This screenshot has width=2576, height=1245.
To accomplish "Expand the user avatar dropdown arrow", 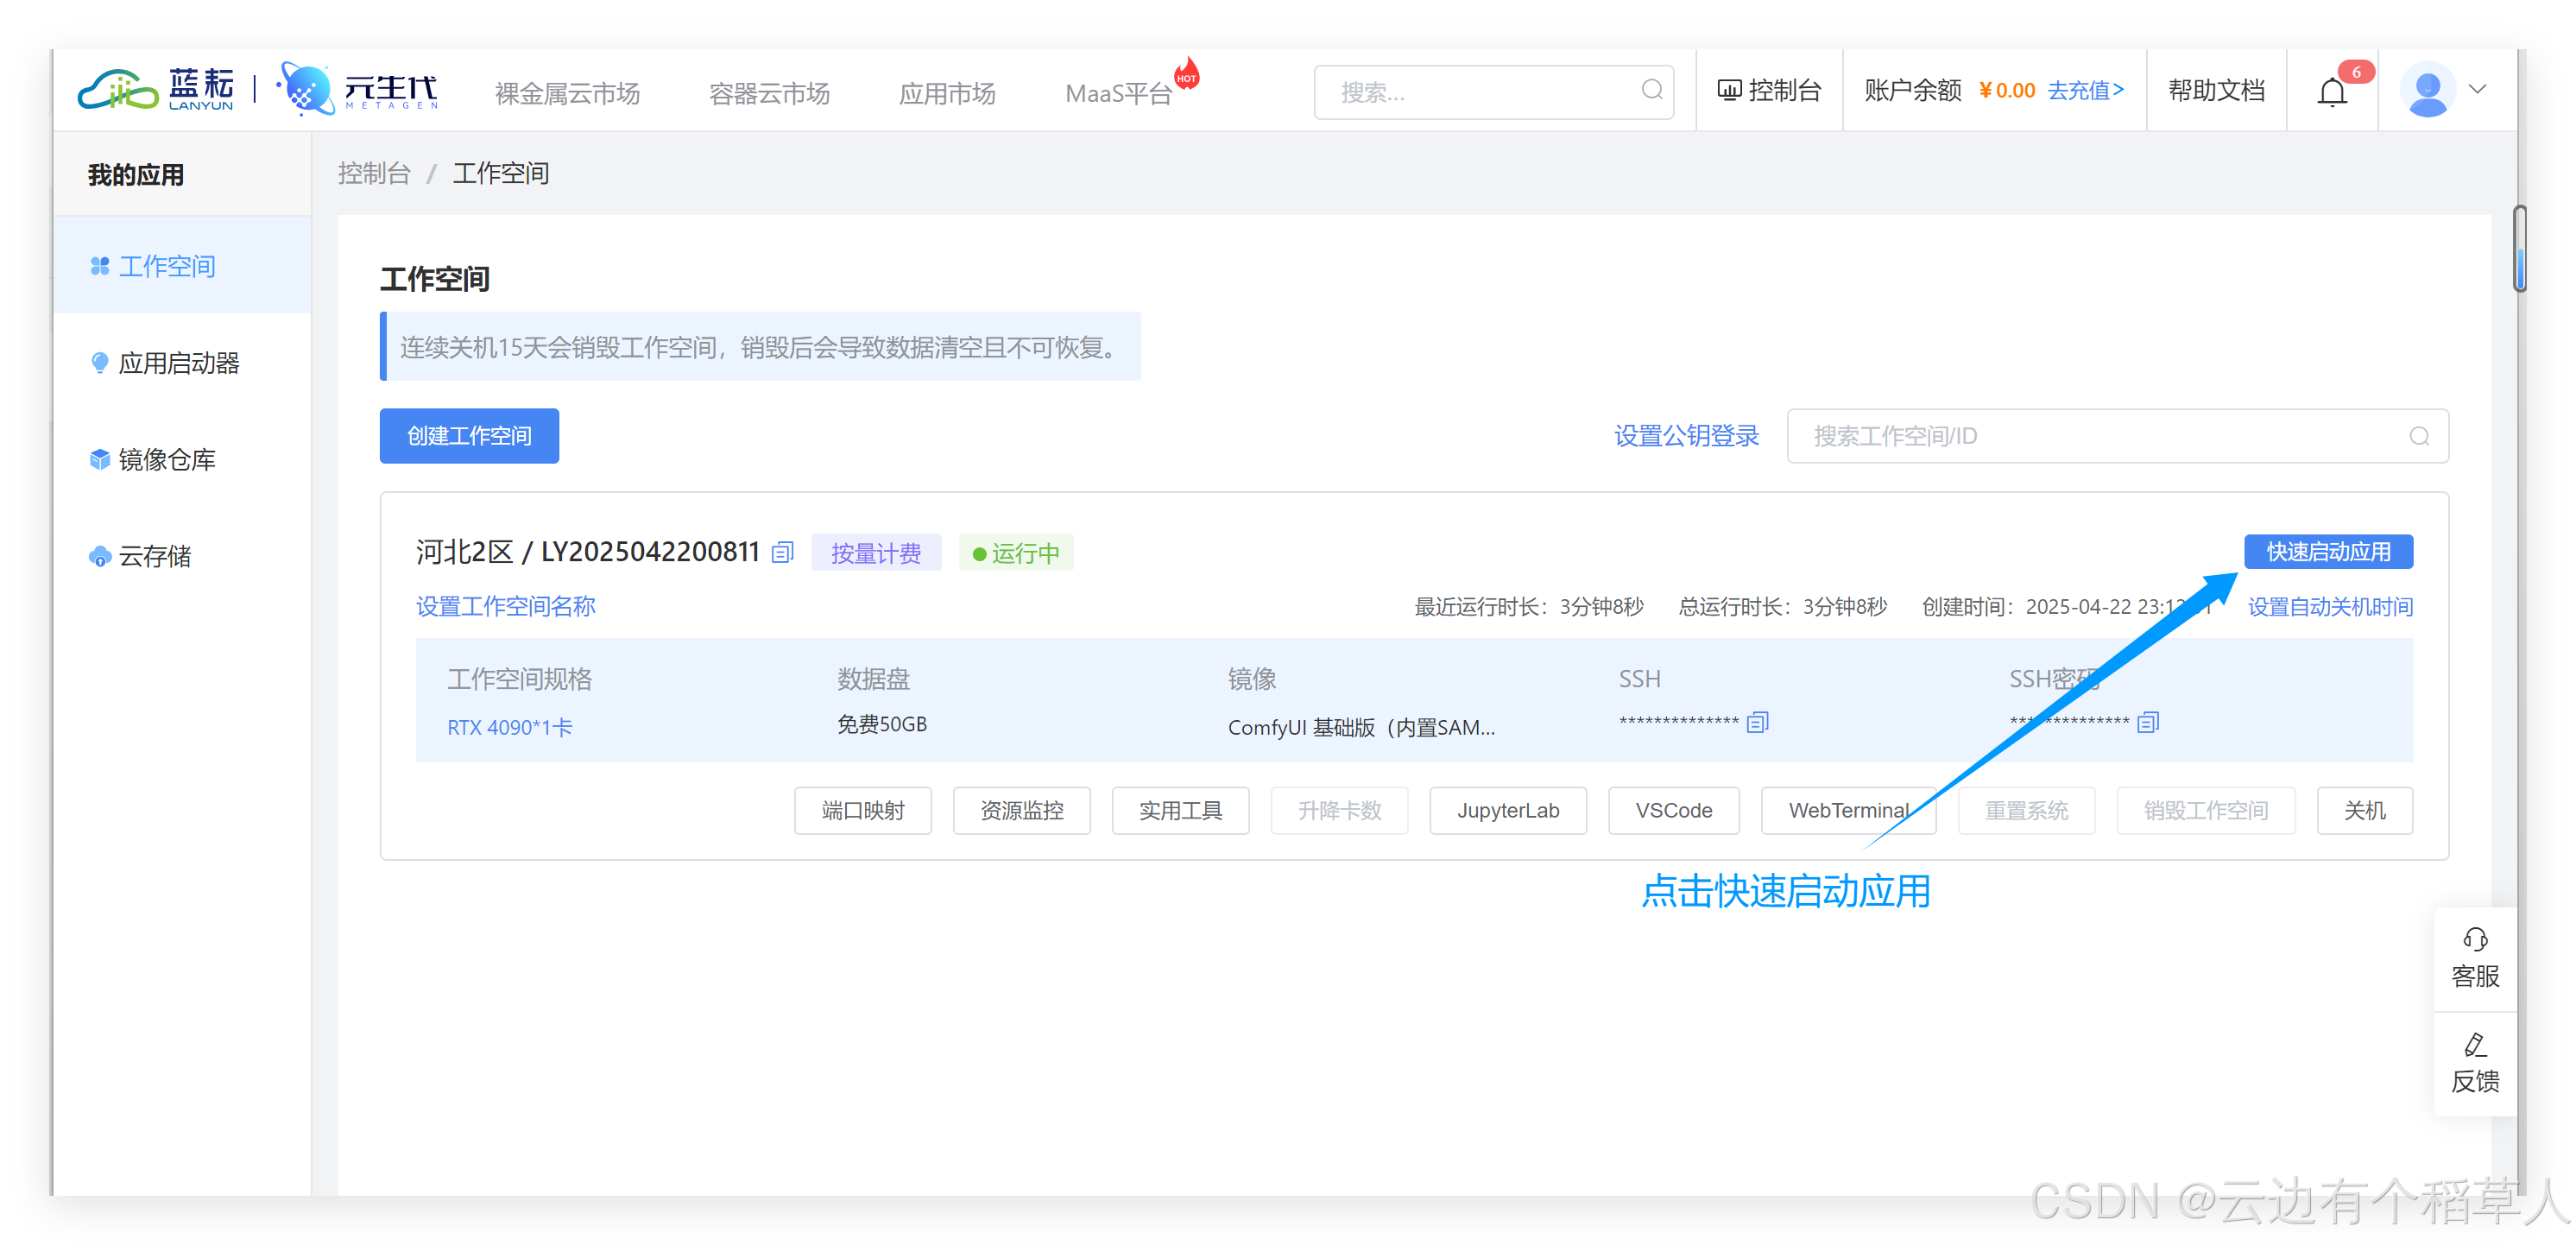I will [x=2477, y=89].
